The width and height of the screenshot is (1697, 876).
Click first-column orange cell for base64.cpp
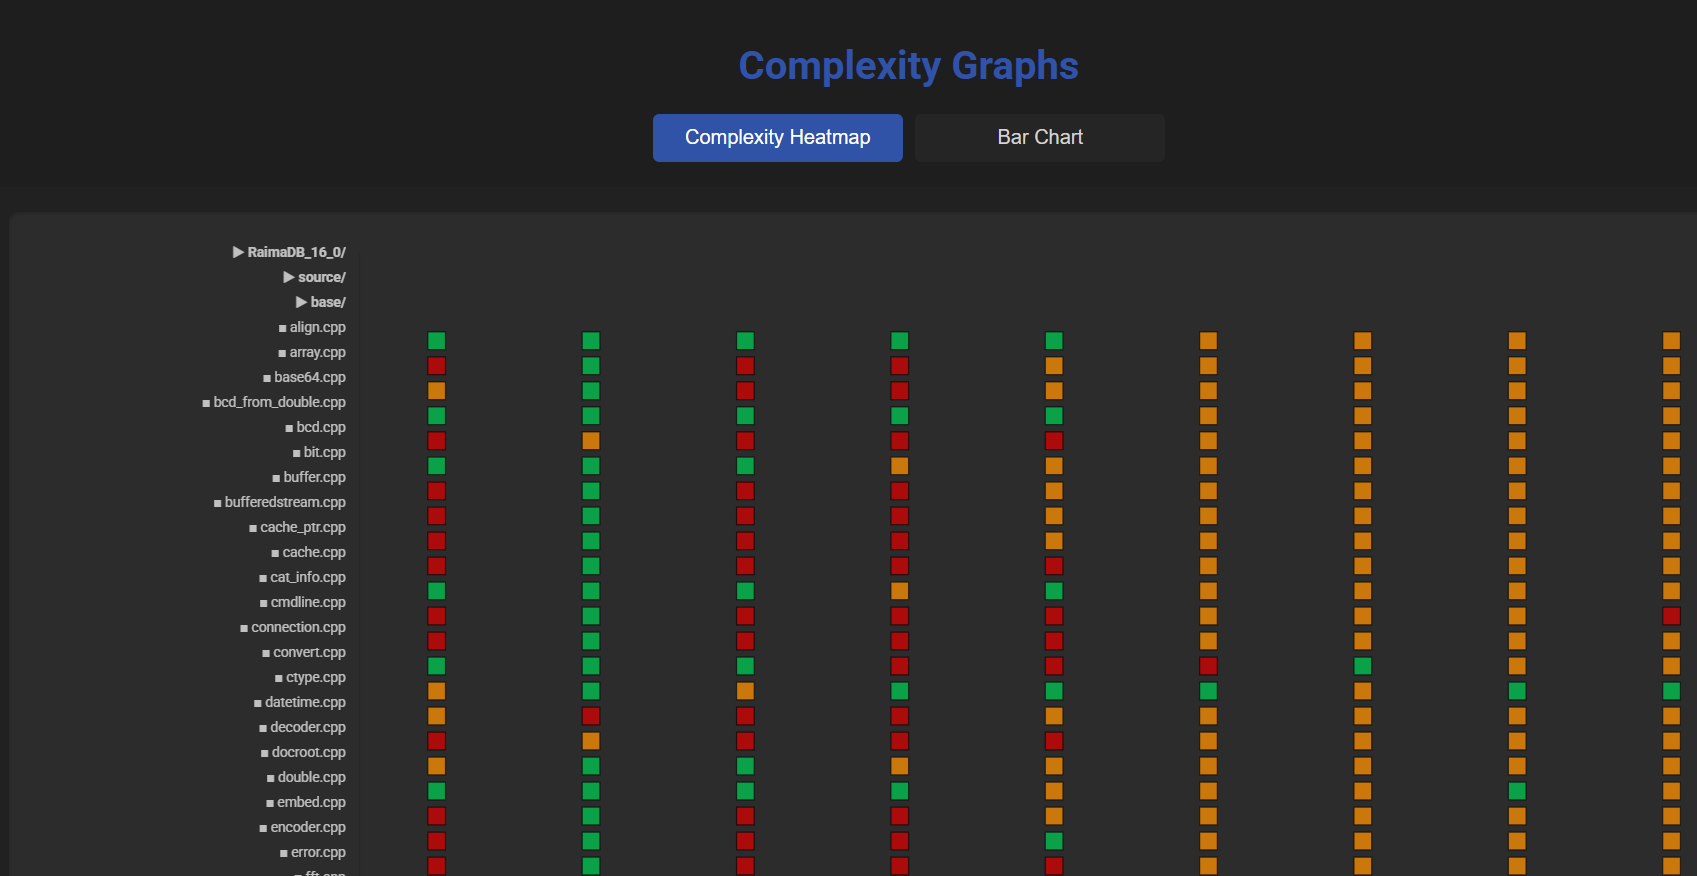[437, 391]
